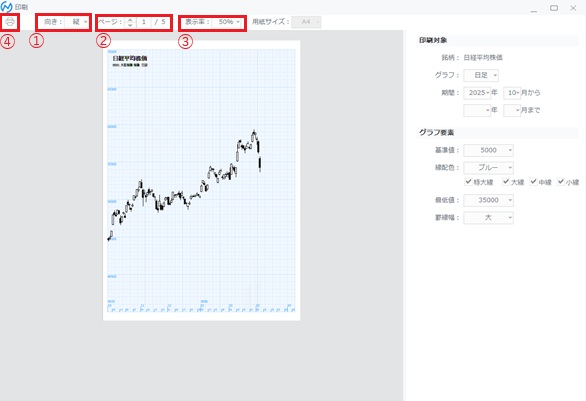Viewport: 586px width, 401px height.
Task: Increase page number with up stepper arrow
Action: pos(130,19)
